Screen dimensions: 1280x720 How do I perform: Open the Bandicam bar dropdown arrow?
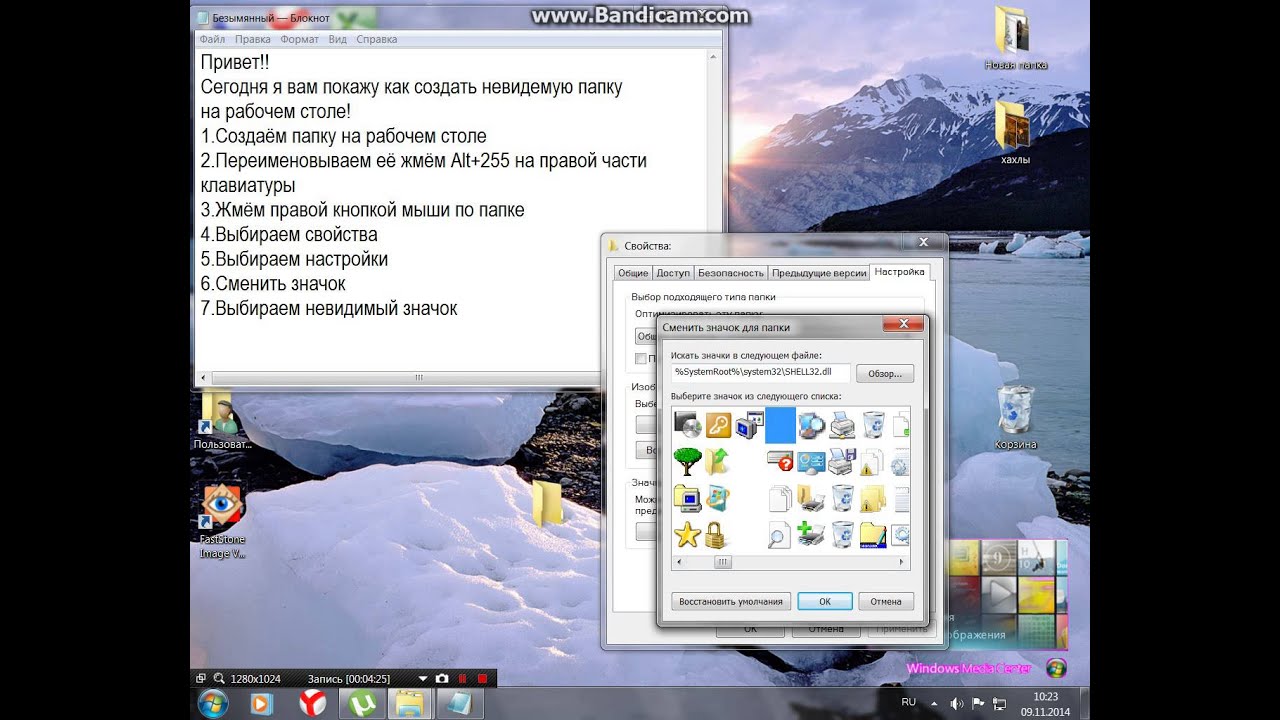point(423,678)
